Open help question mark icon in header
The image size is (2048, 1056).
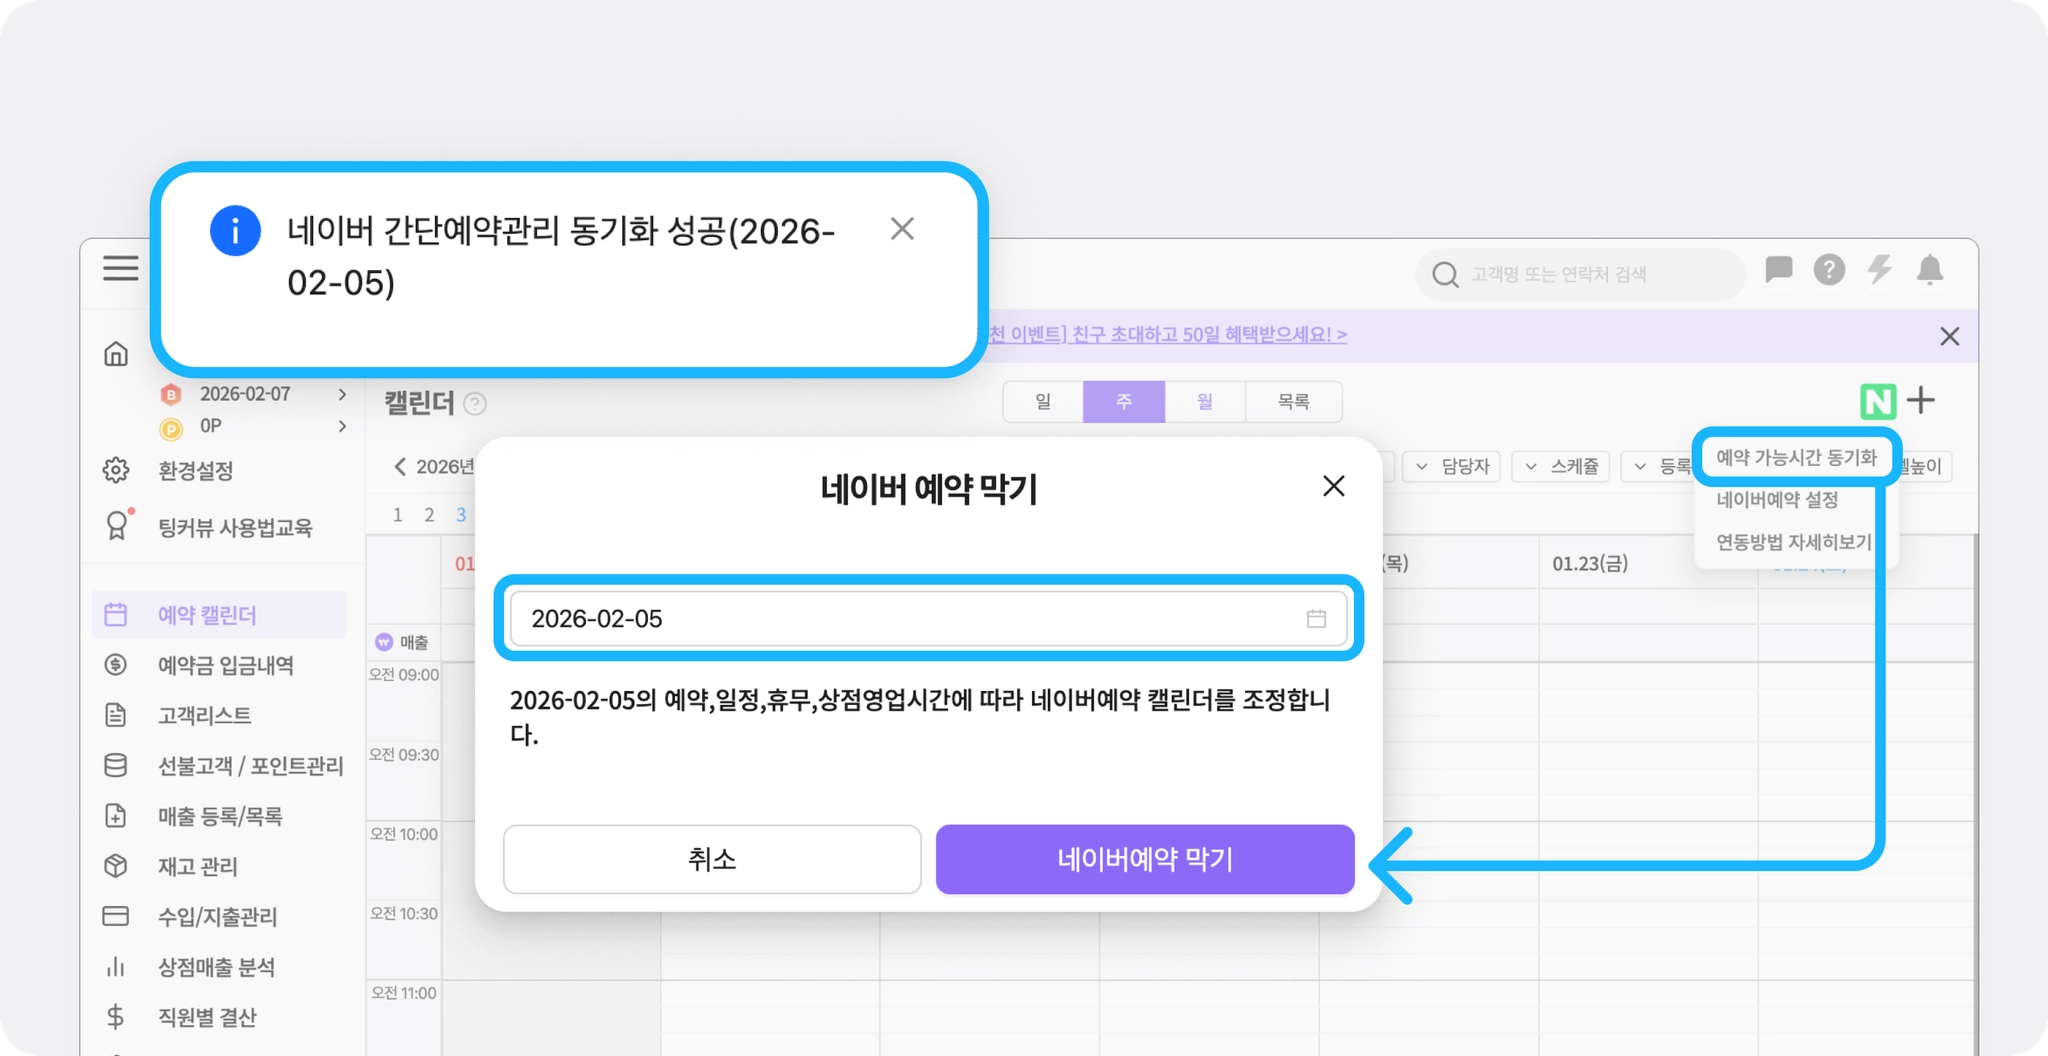pos(1829,269)
